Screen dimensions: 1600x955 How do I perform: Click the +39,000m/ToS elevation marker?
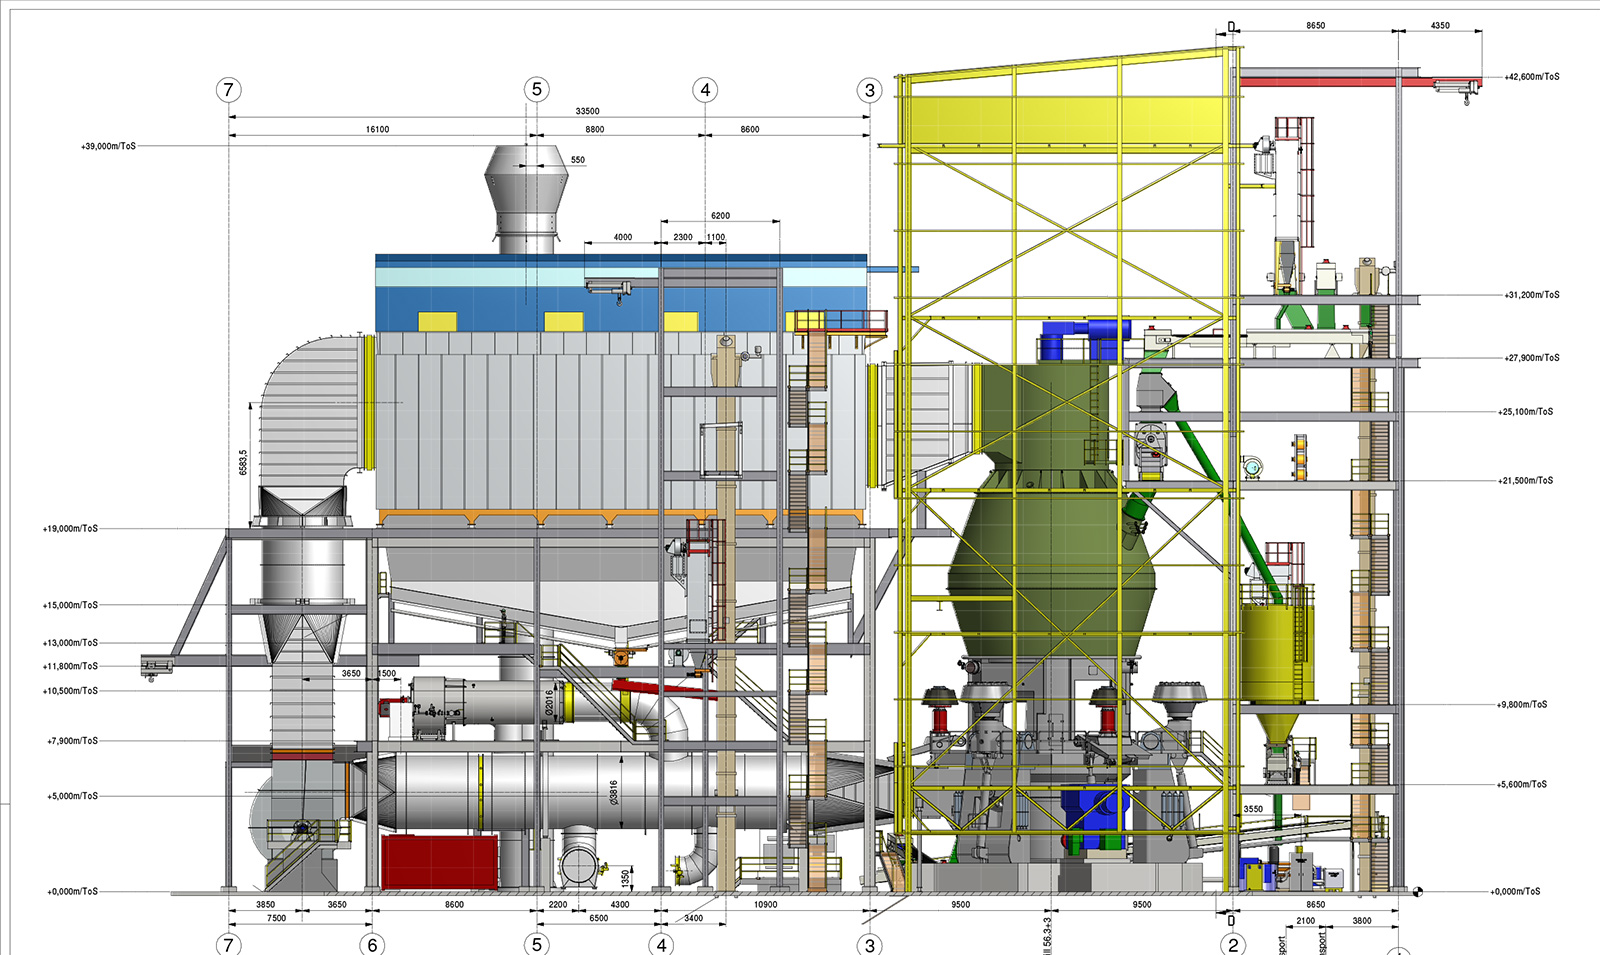pos(108,146)
